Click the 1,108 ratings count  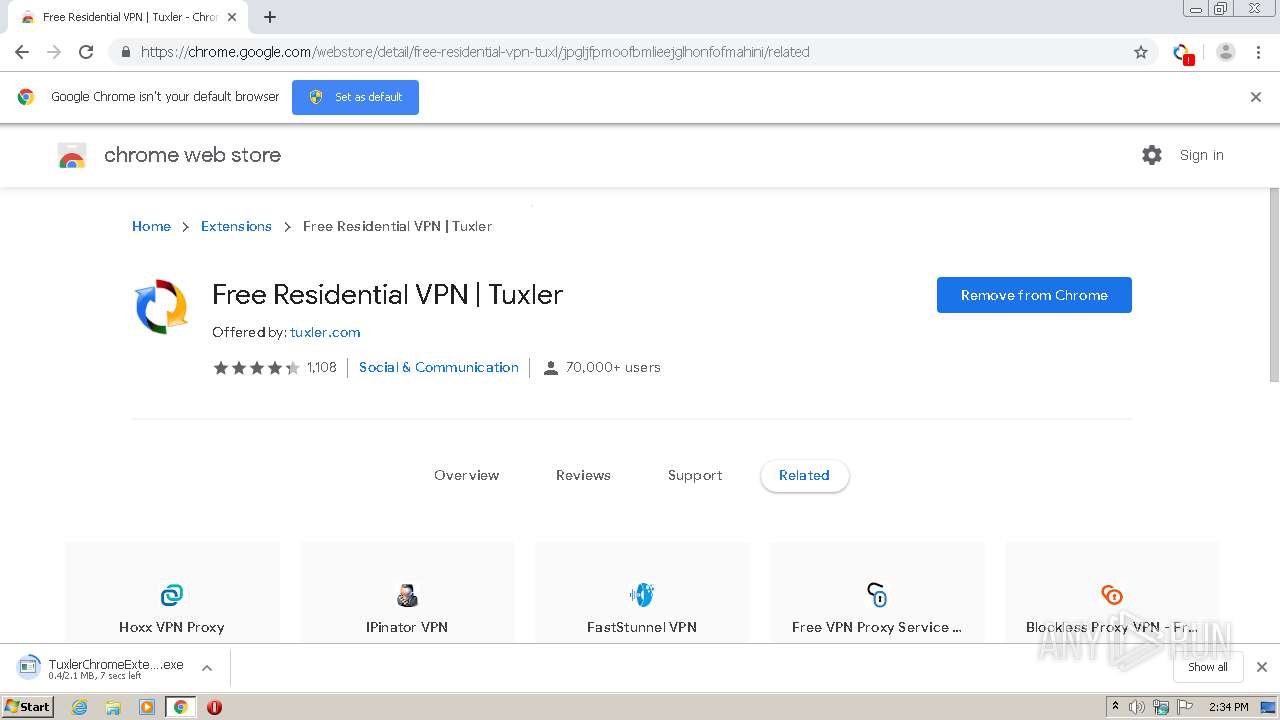pyautogui.click(x=322, y=367)
